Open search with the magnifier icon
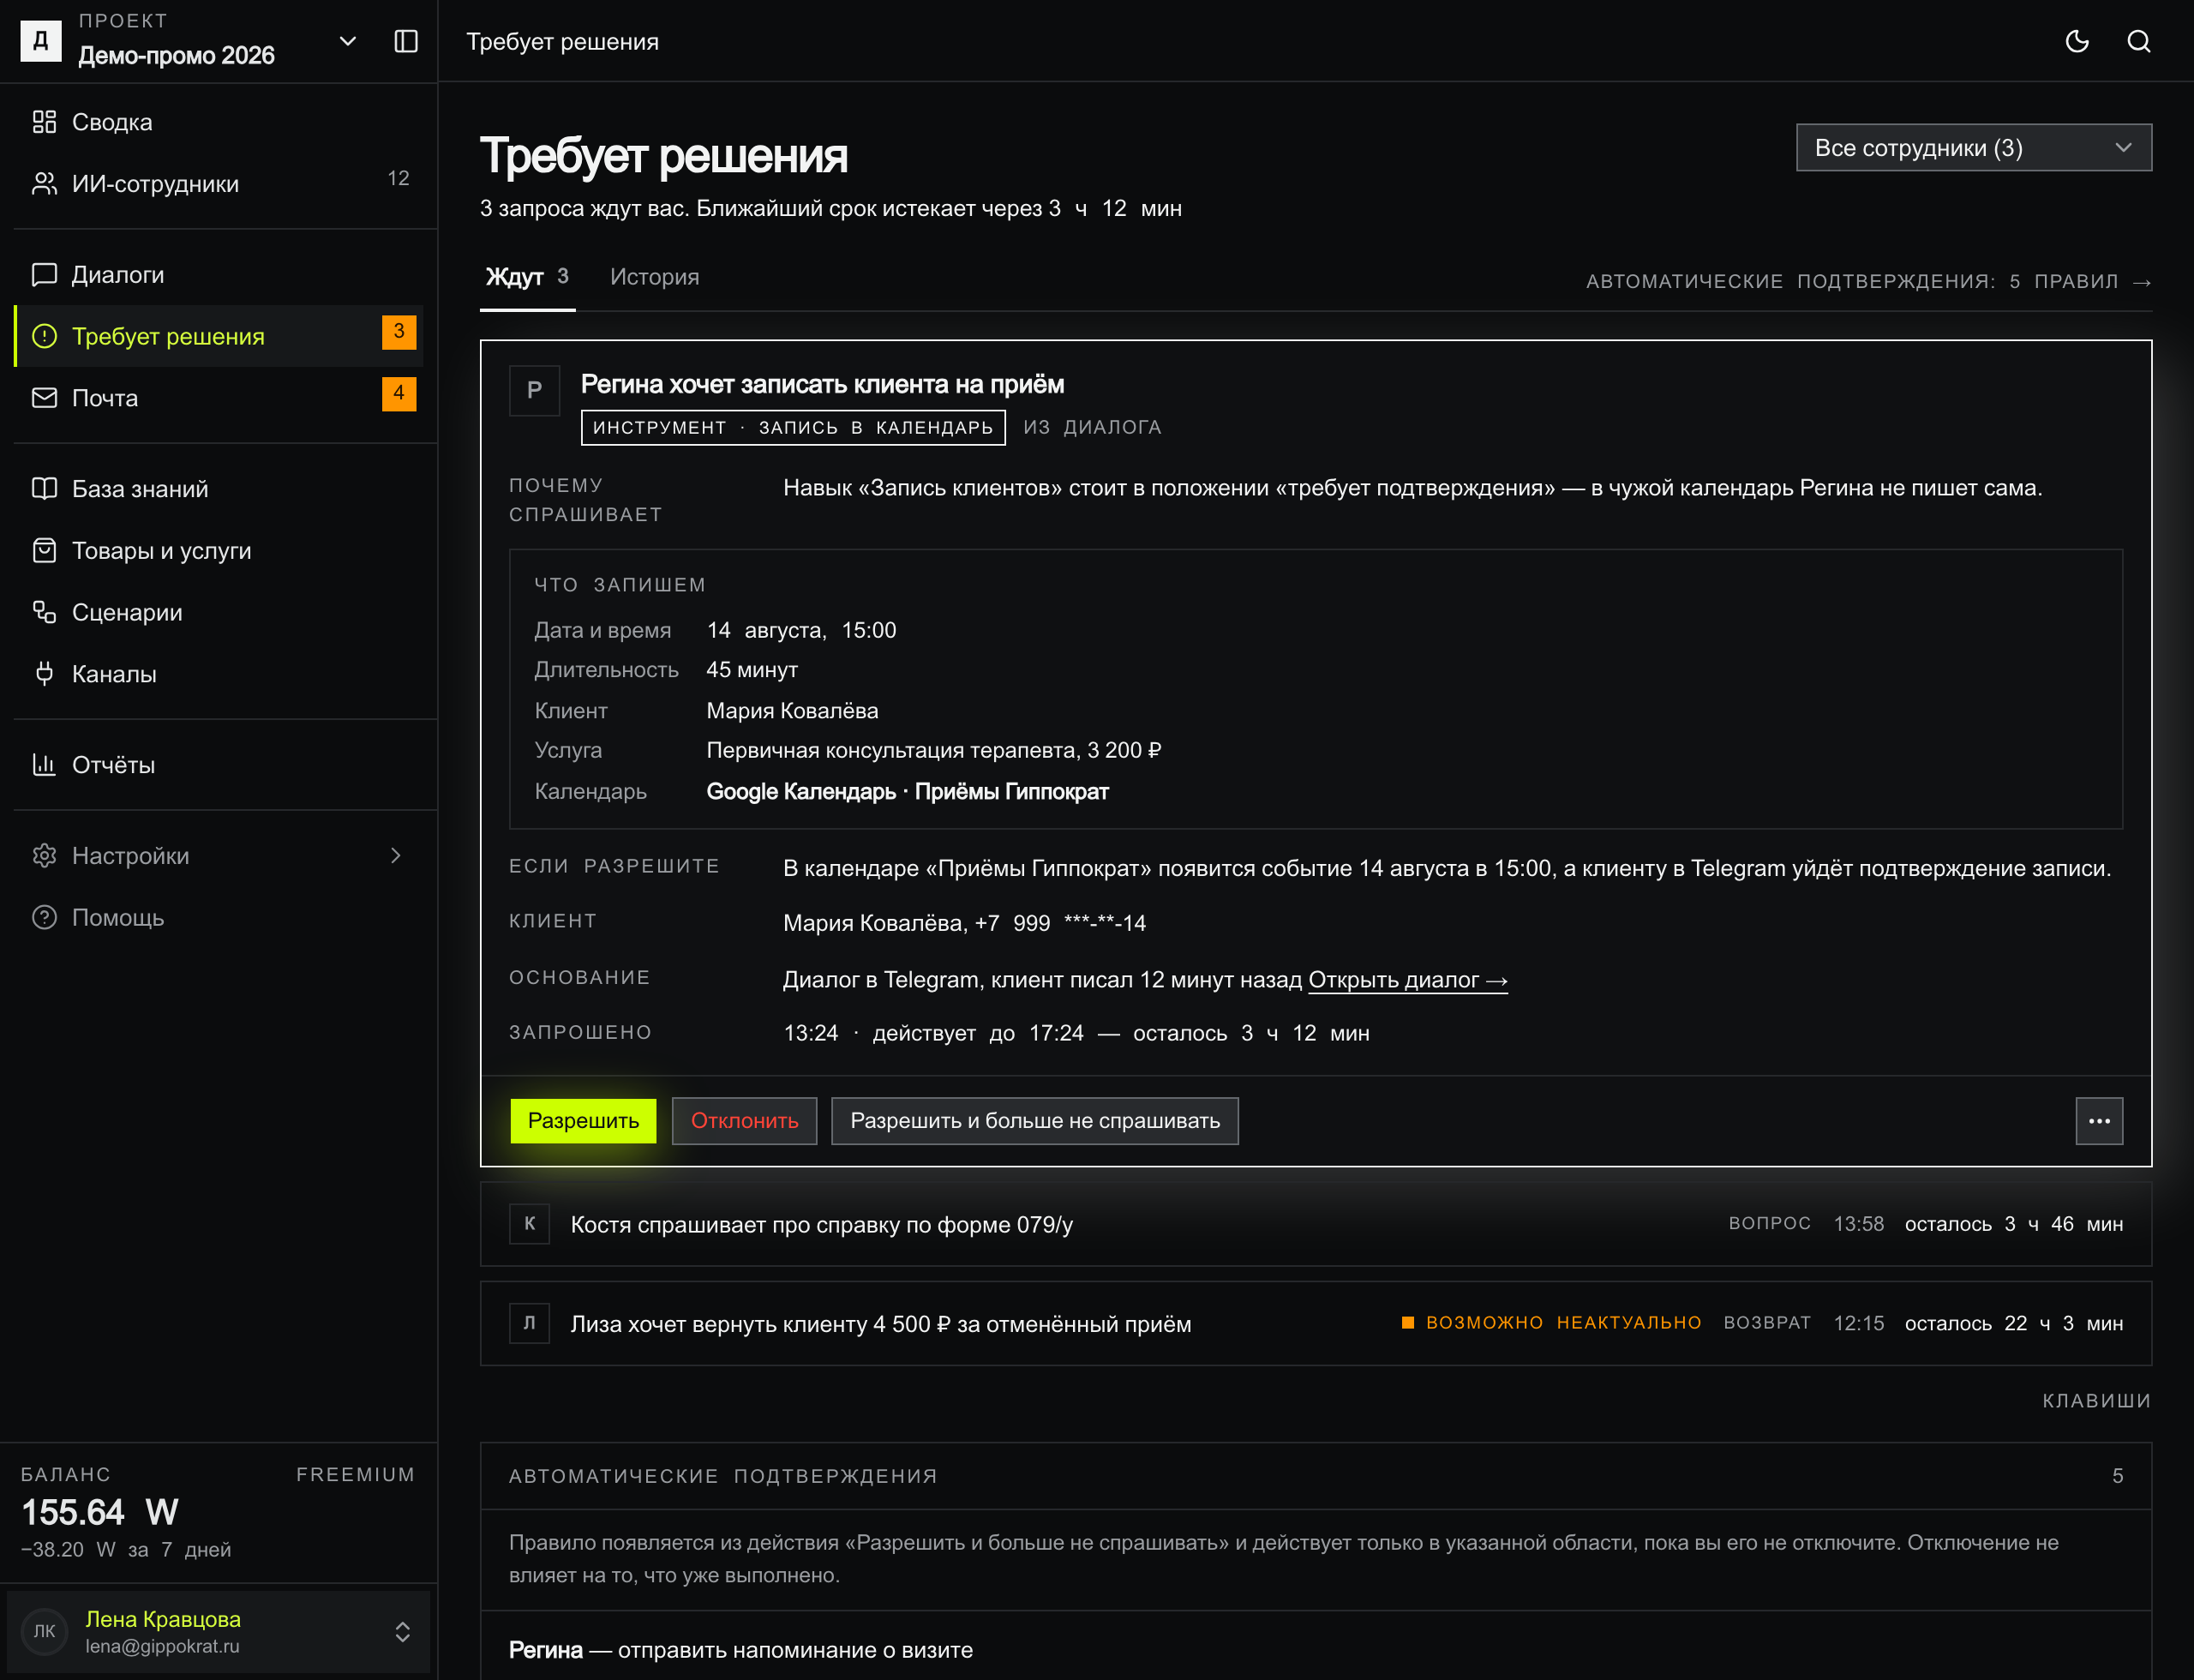The width and height of the screenshot is (2194, 1680). pyautogui.click(x=2139, y=41)
